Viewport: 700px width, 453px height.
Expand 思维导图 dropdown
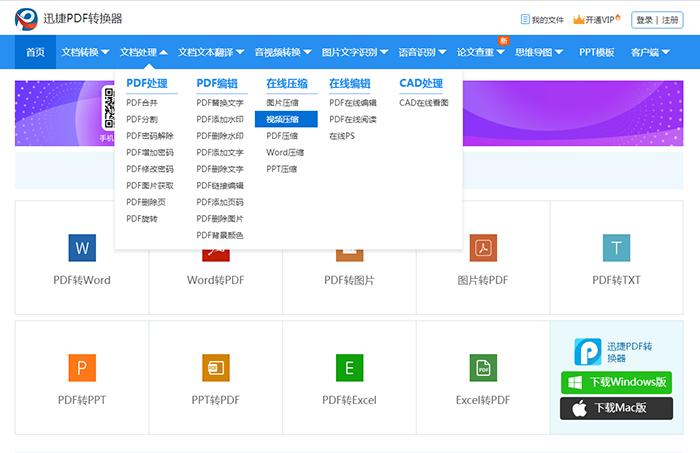click(539, 52)
